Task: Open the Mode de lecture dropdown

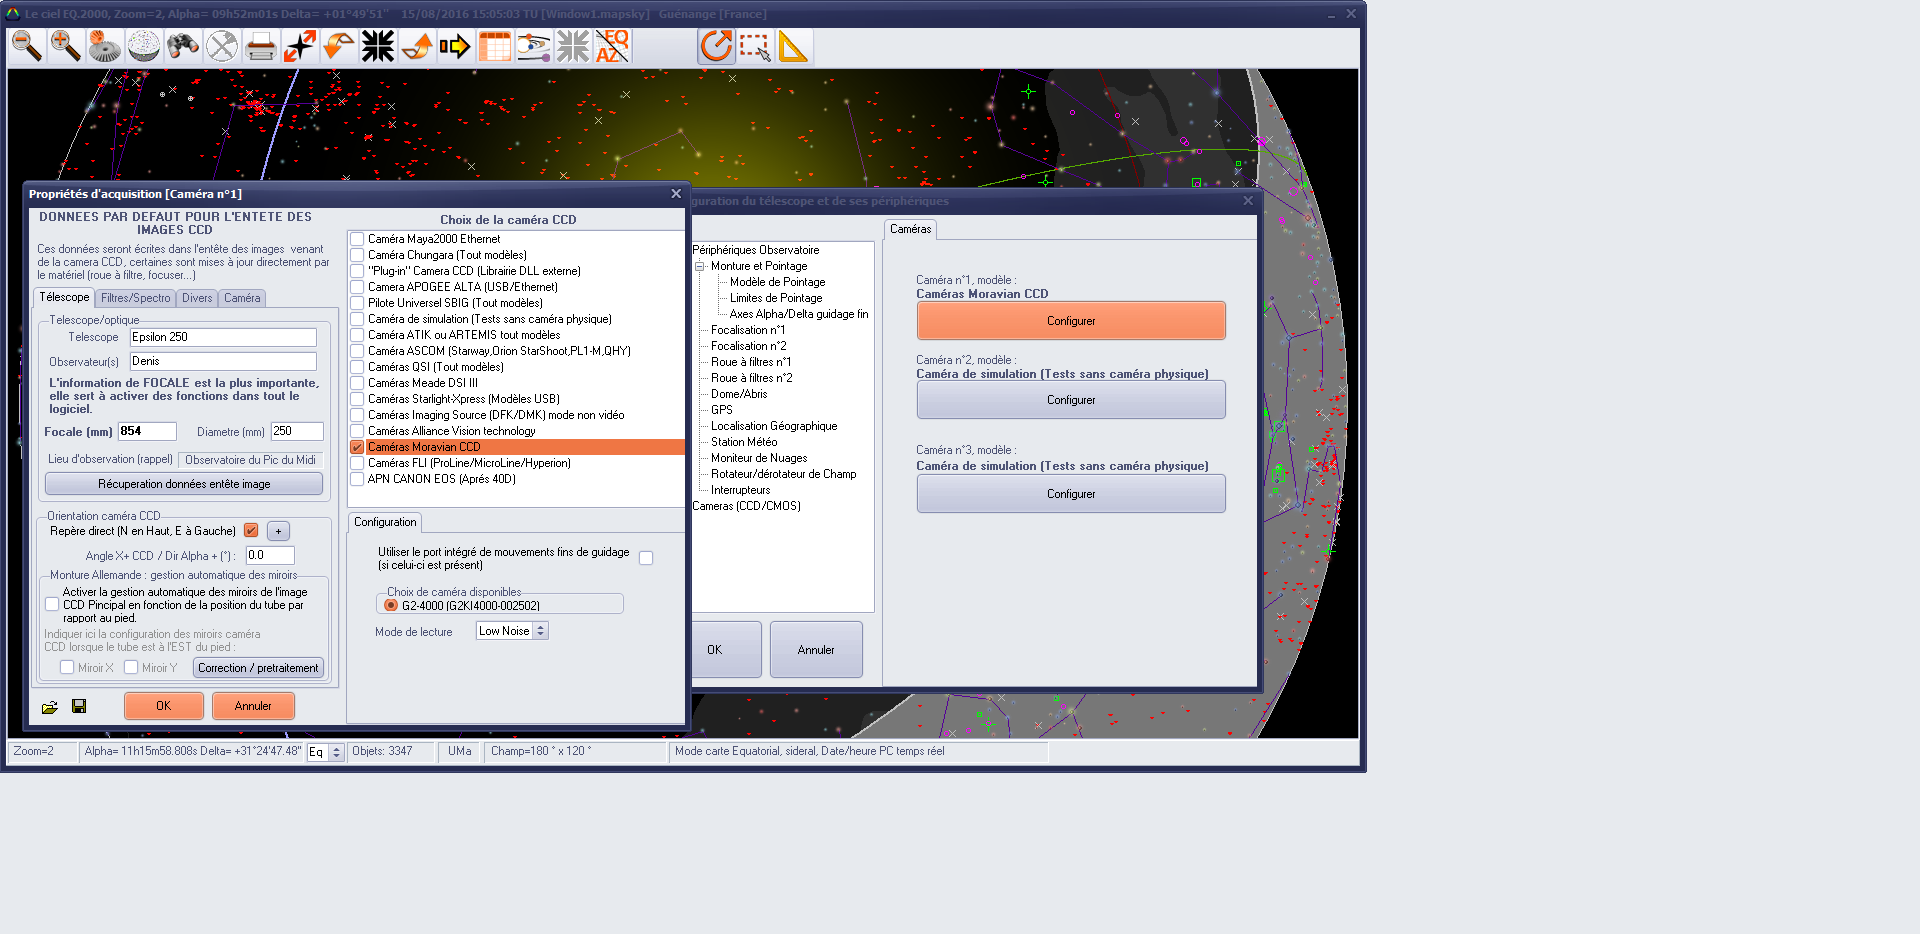Action: [x=540, y=631]
